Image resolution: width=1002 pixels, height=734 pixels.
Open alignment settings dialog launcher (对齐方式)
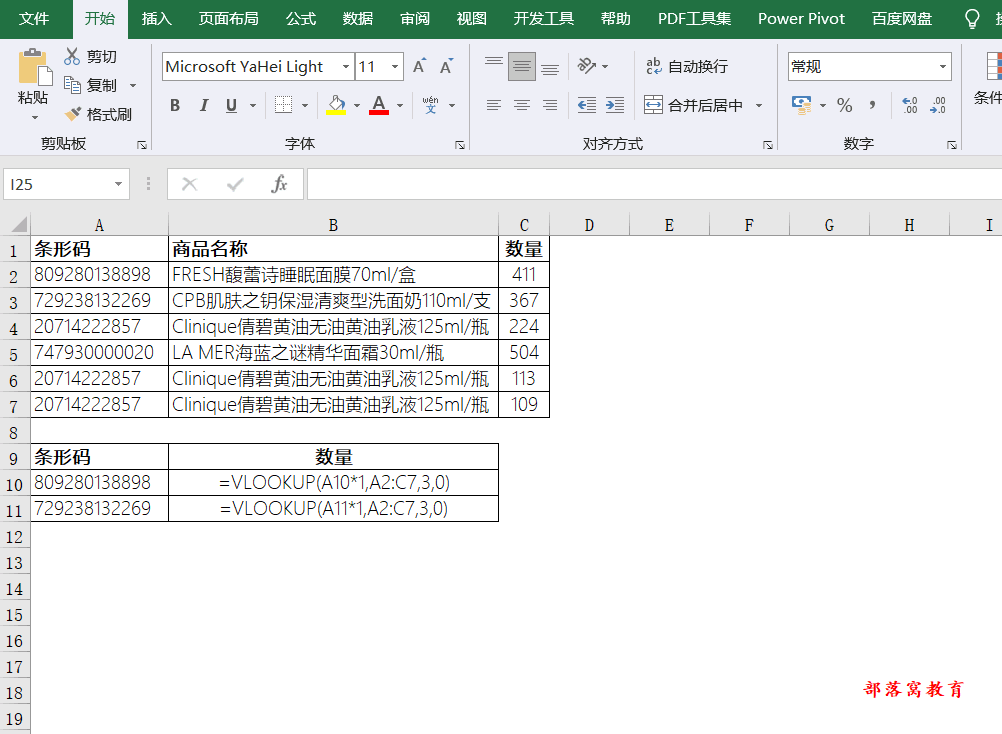point(767,146)
